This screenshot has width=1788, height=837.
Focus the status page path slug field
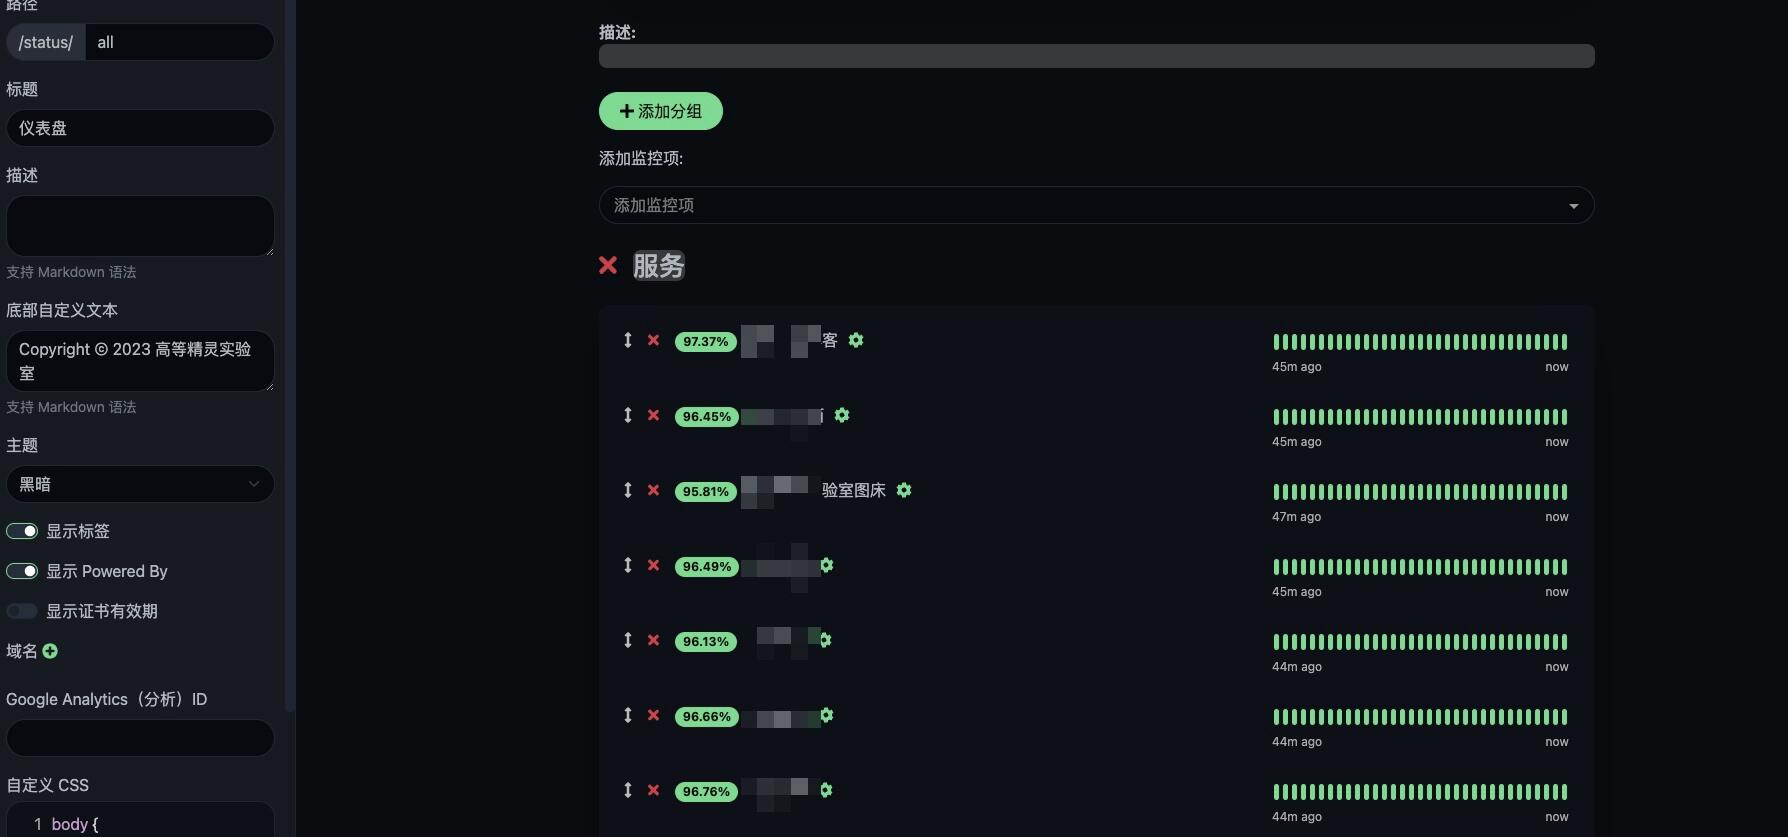point(180,42)
